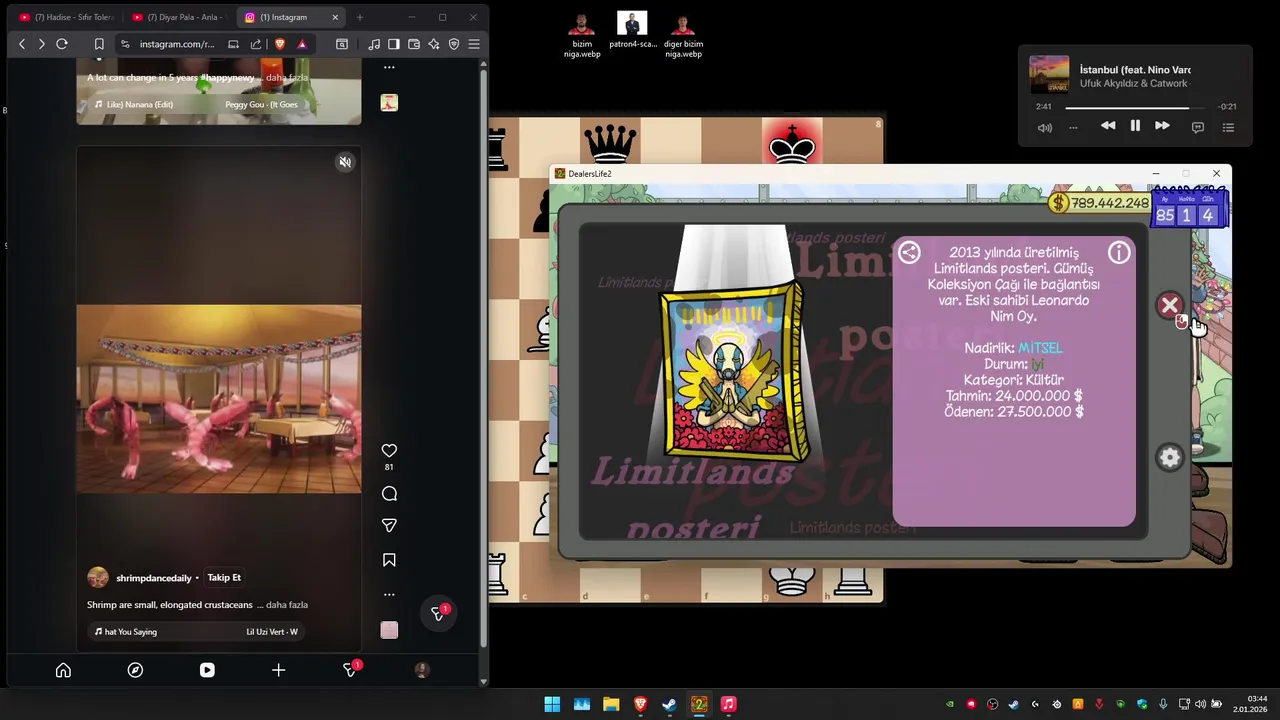Viewport: 1280px width, 720px height.
Task: Switch to the Hadise - Sıfır Tolerans tab
Action: (x=66, y=17)
